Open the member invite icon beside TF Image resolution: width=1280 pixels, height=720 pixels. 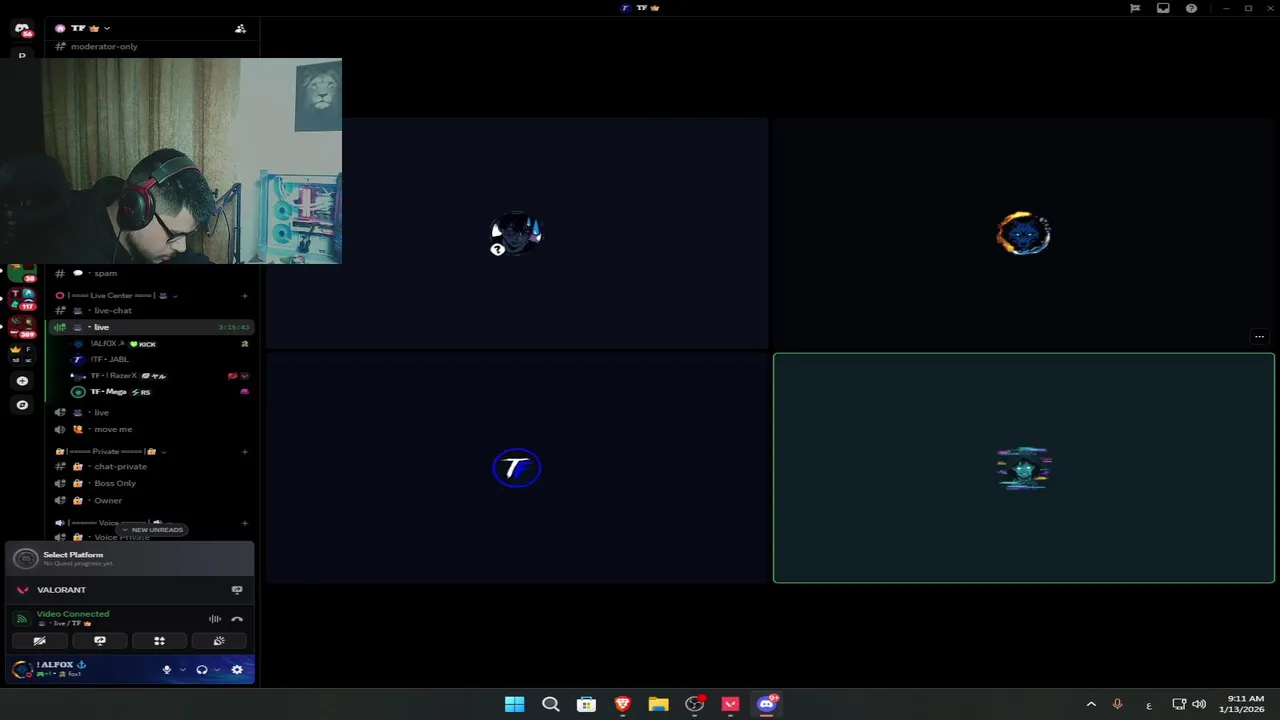tap(240, 29)
